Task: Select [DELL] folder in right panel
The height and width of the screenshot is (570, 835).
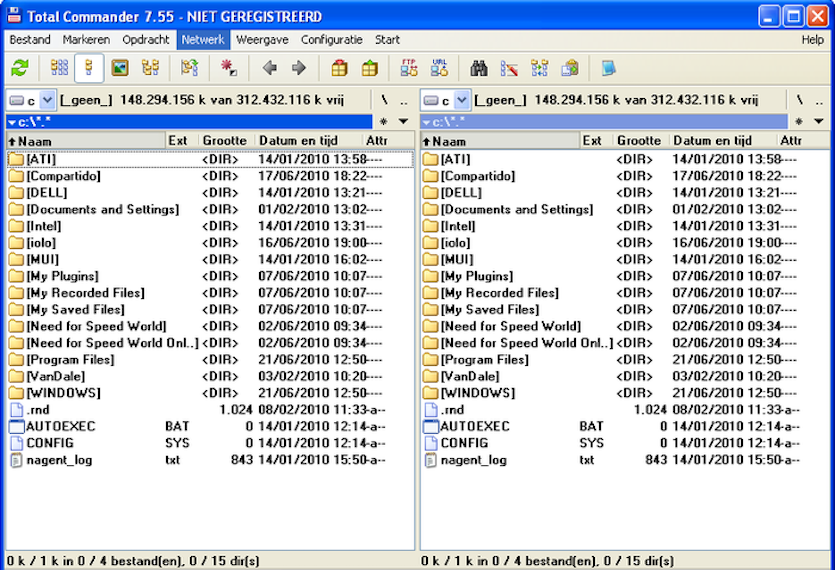Action: 625,193
